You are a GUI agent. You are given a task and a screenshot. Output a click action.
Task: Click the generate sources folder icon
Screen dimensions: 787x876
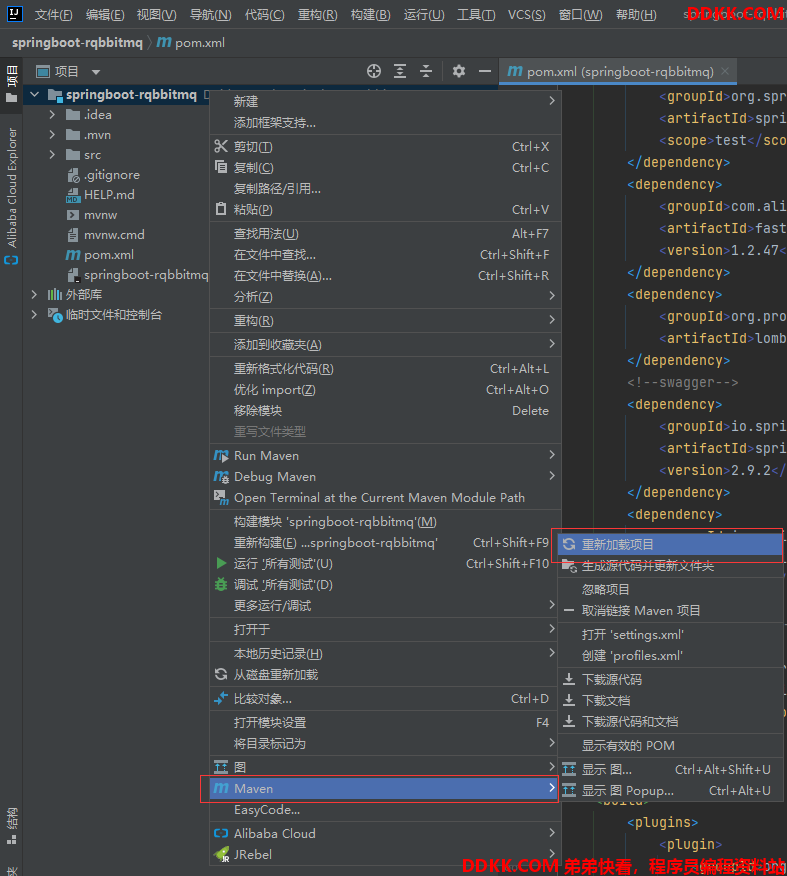point(569,565)
